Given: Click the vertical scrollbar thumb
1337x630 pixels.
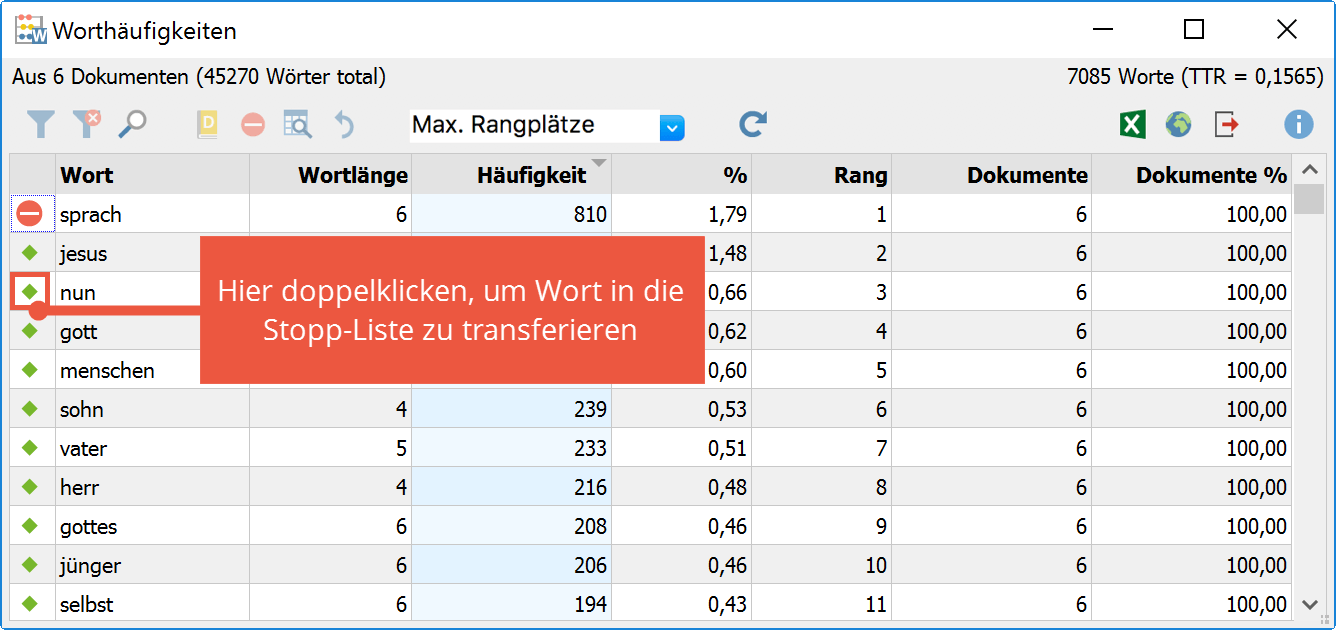Looking at the screenshot, I should (1309, 199).
